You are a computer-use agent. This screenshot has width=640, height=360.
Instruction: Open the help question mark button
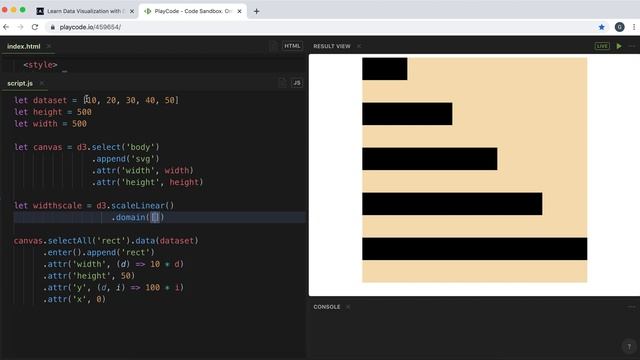(x=629, y=347)
